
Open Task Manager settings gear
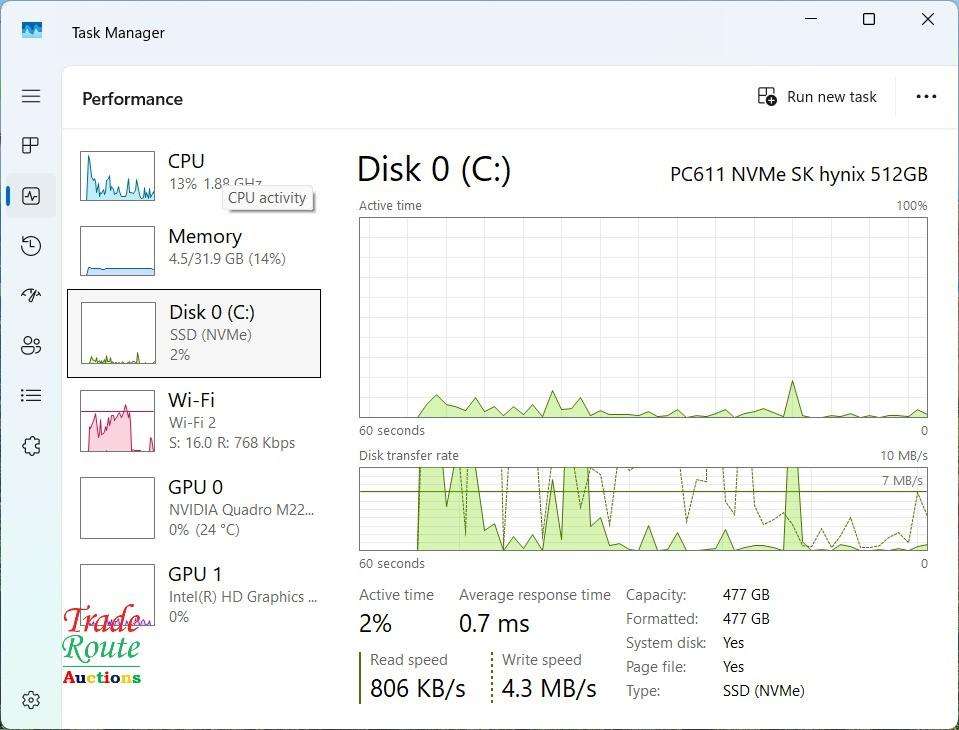31,700
